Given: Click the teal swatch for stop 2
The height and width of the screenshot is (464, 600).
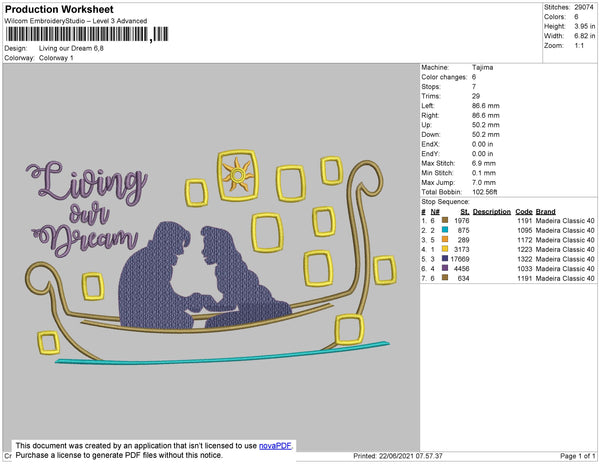Looking at the screenshot, I should (445, 230).
